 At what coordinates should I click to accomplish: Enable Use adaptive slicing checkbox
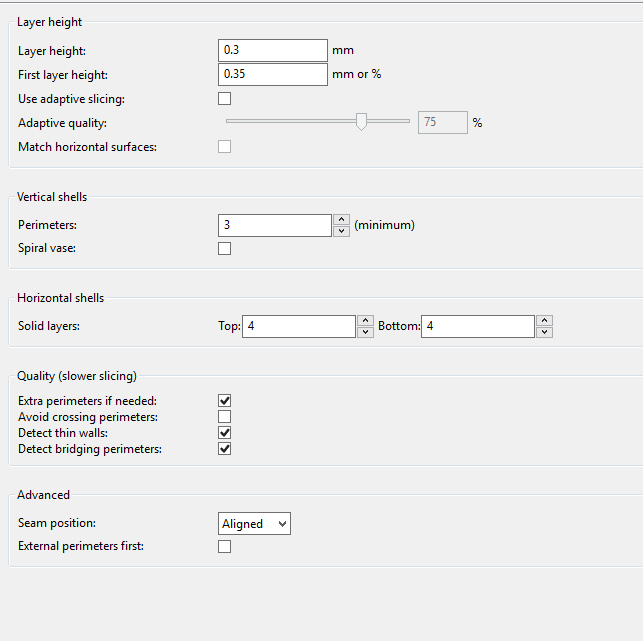pos(224,98)
